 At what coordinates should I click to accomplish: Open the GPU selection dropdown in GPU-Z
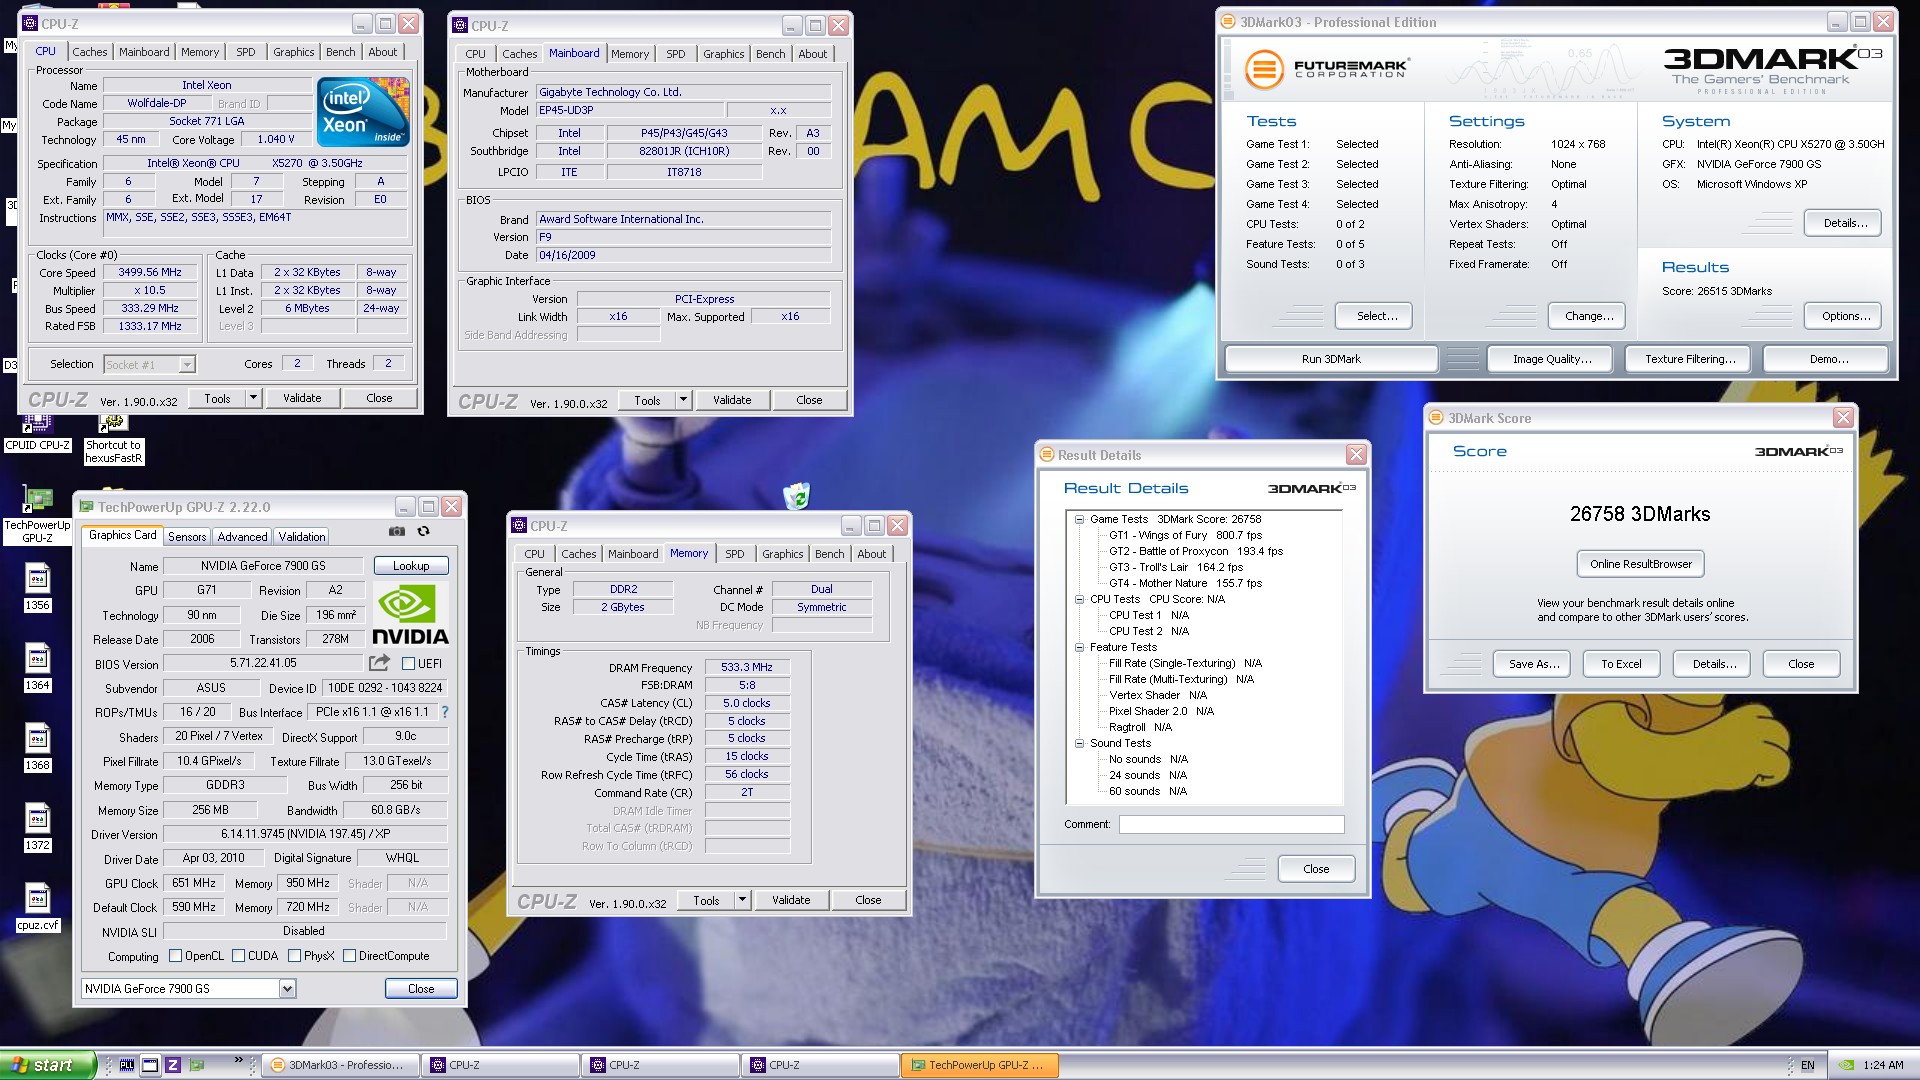287,989
